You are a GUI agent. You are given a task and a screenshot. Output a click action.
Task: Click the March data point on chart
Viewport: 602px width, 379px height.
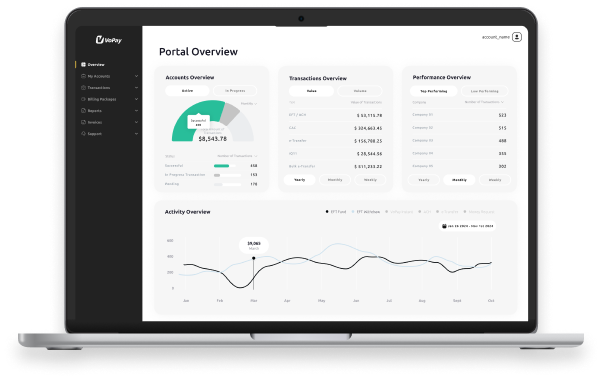(253, 258)
